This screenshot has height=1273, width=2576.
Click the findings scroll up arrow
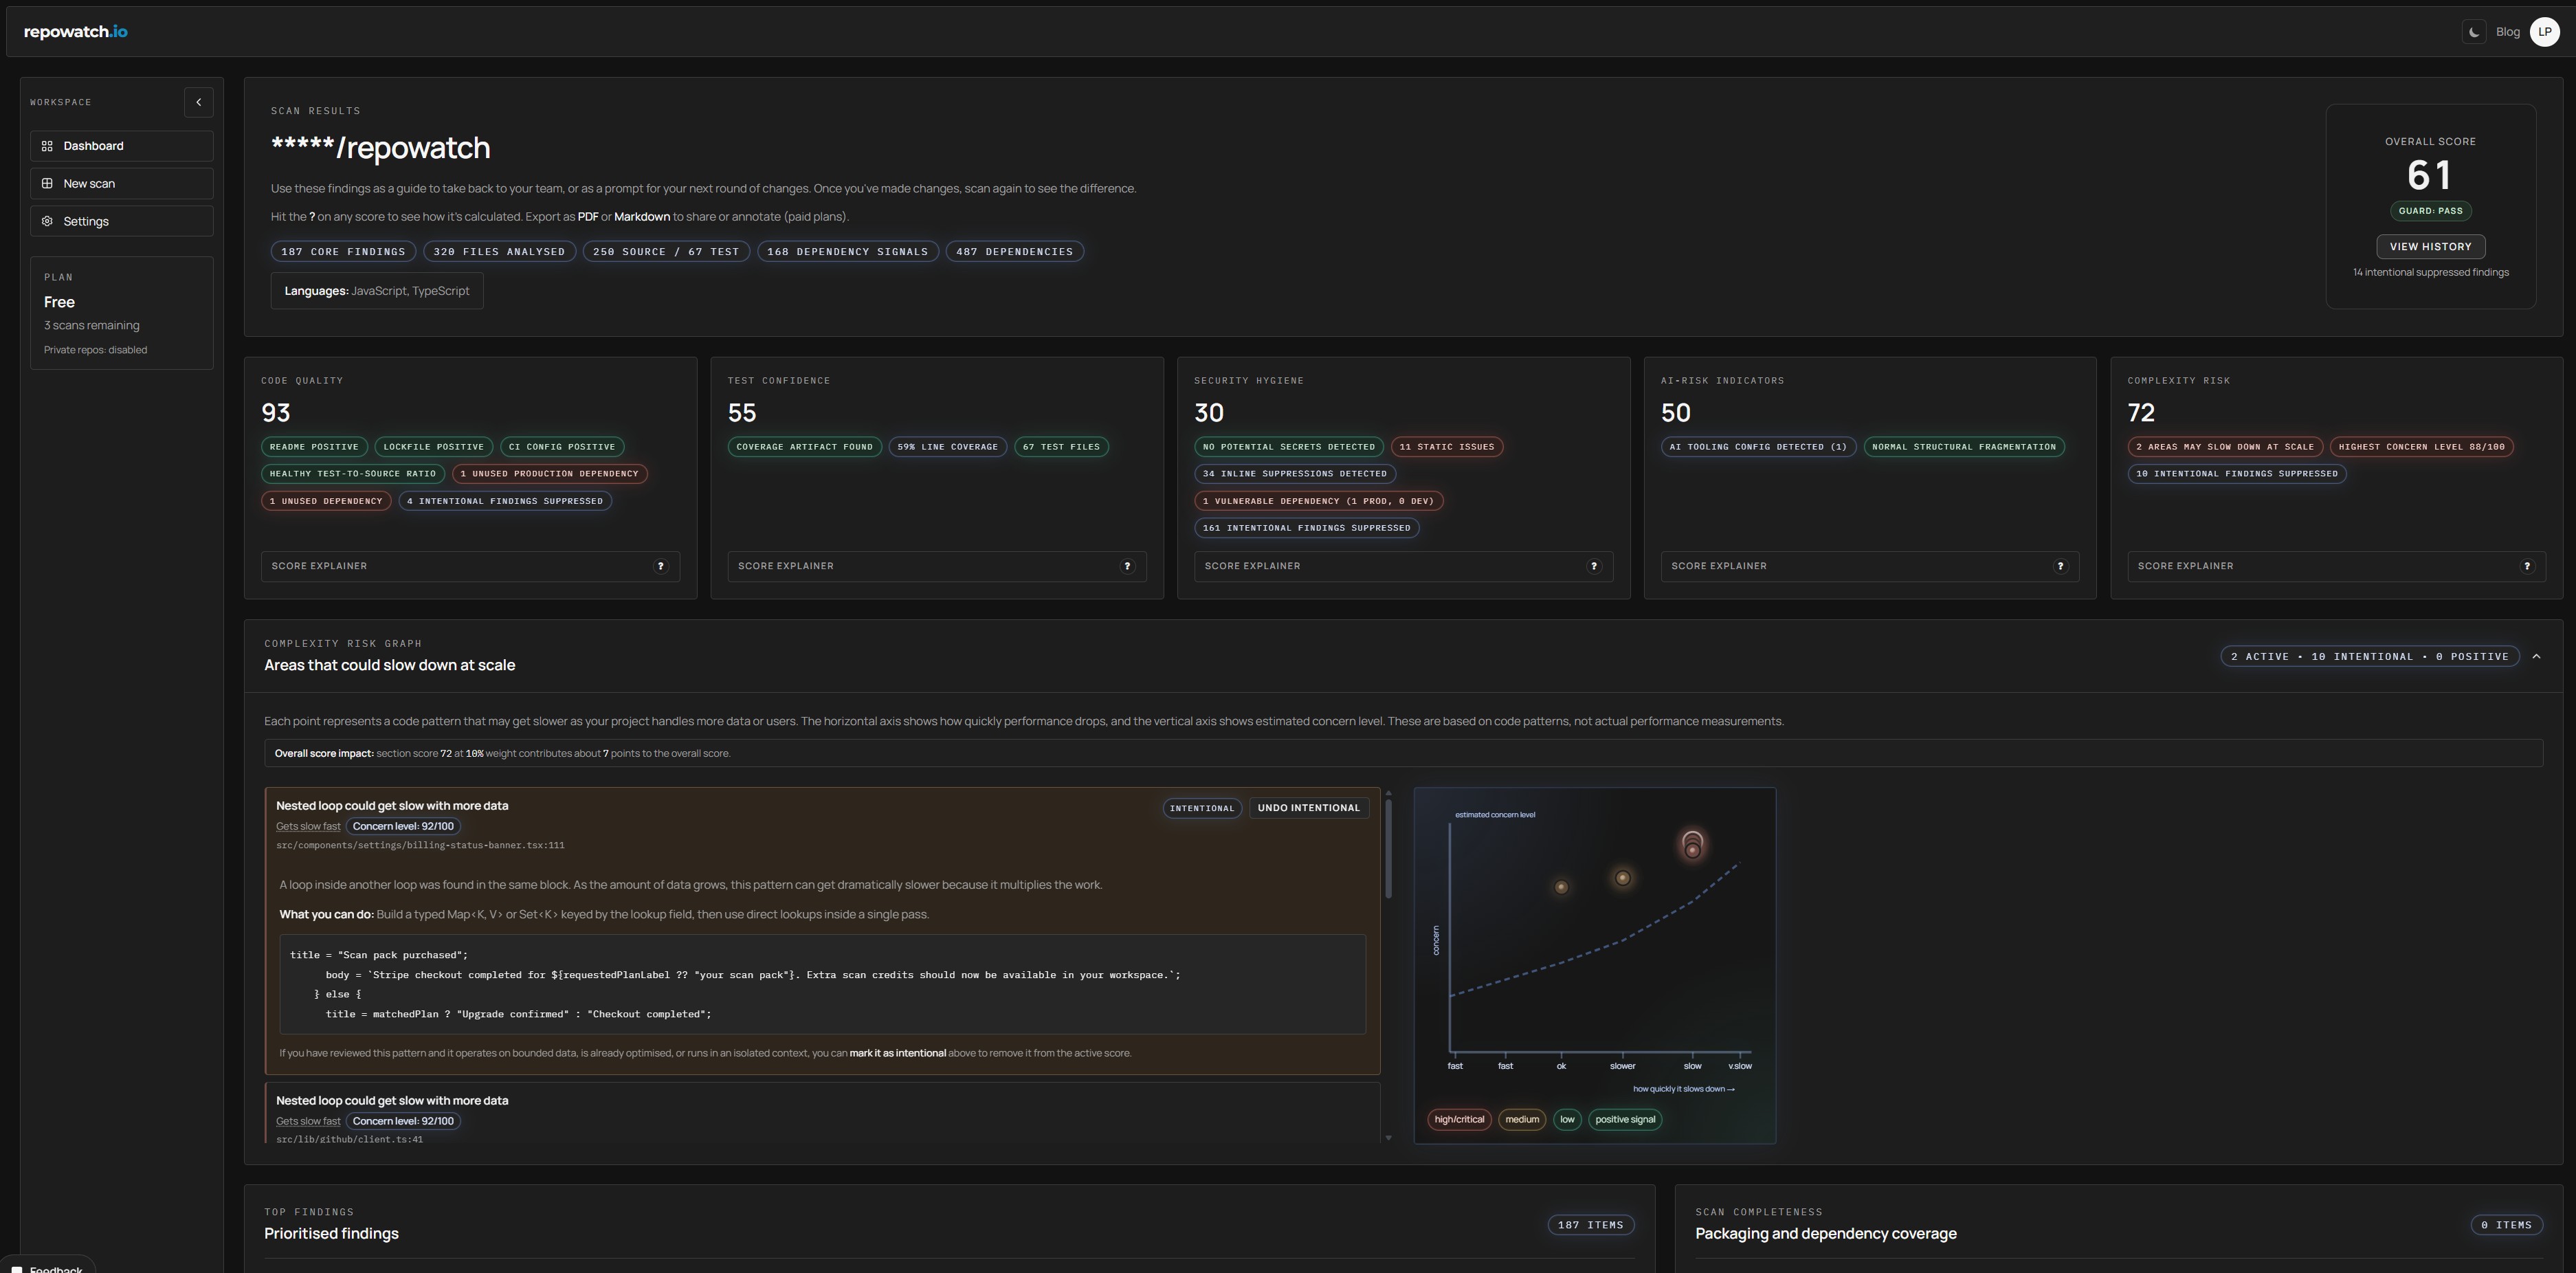point(1388,793)
